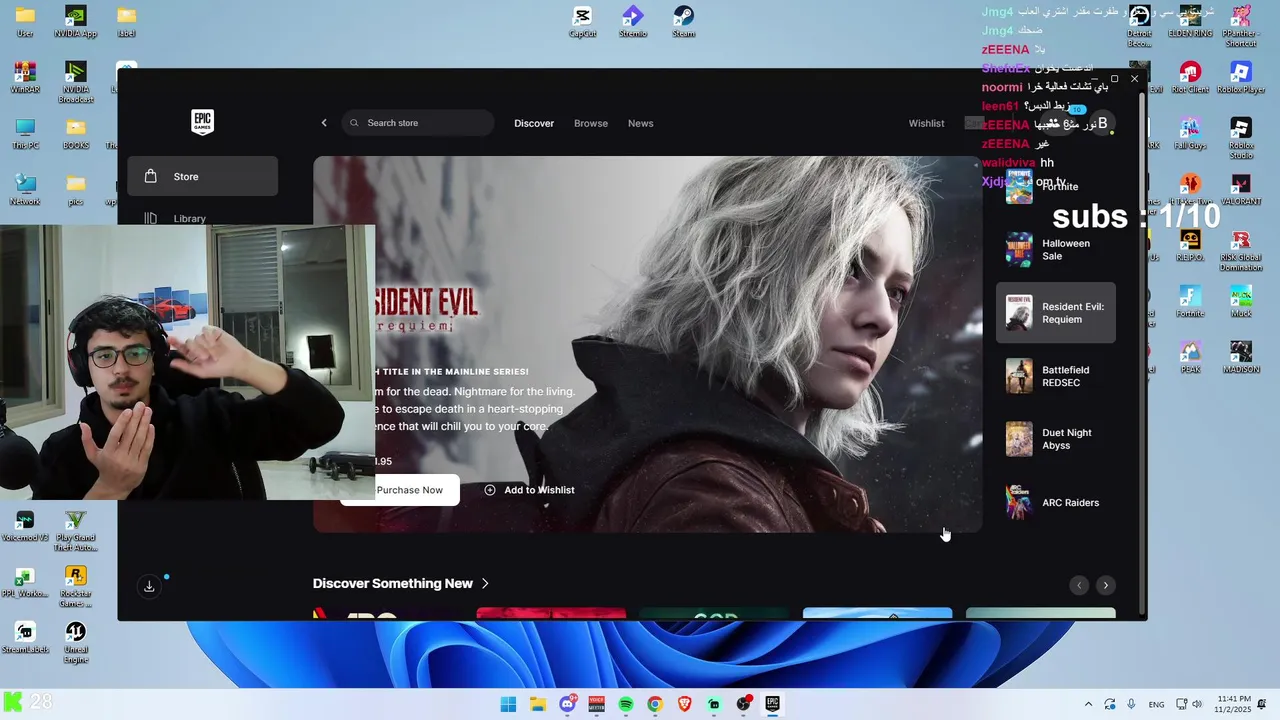Select Battlefield REDSEC carousel item
This screenshot has height=720, width=1280.
point(1056,376)
